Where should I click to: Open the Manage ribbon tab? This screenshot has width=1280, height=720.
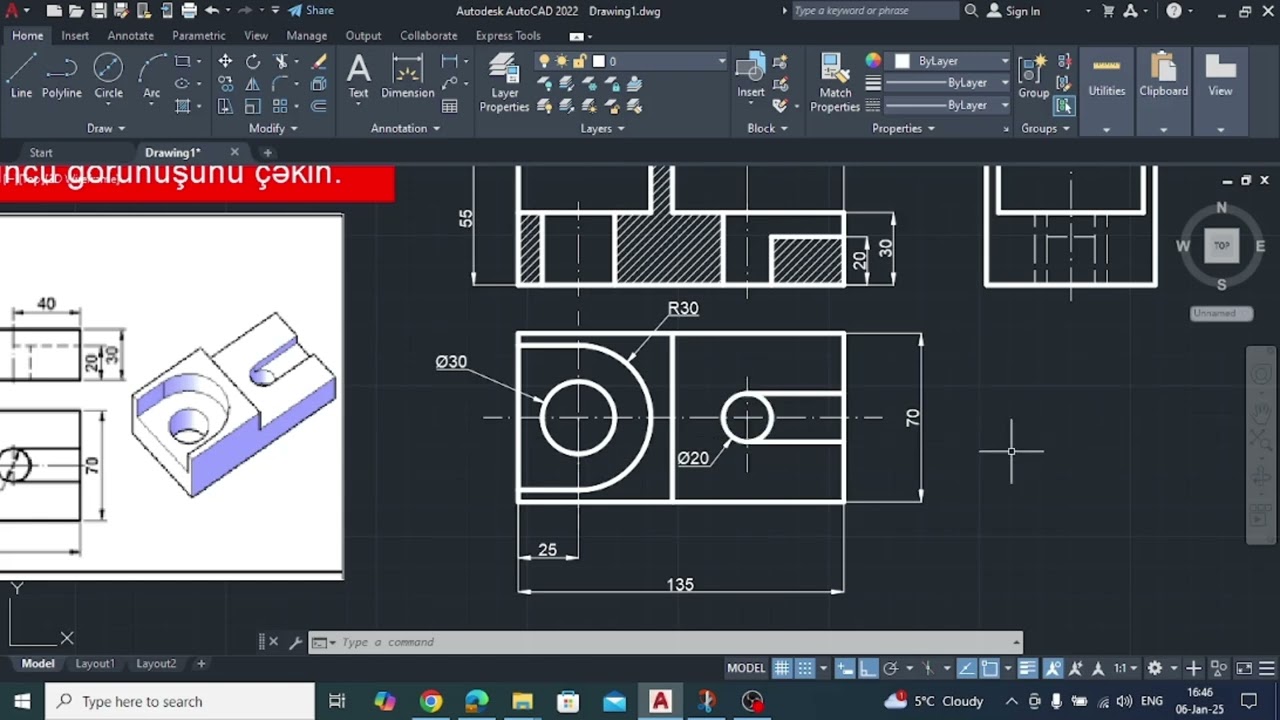(307, 35)
